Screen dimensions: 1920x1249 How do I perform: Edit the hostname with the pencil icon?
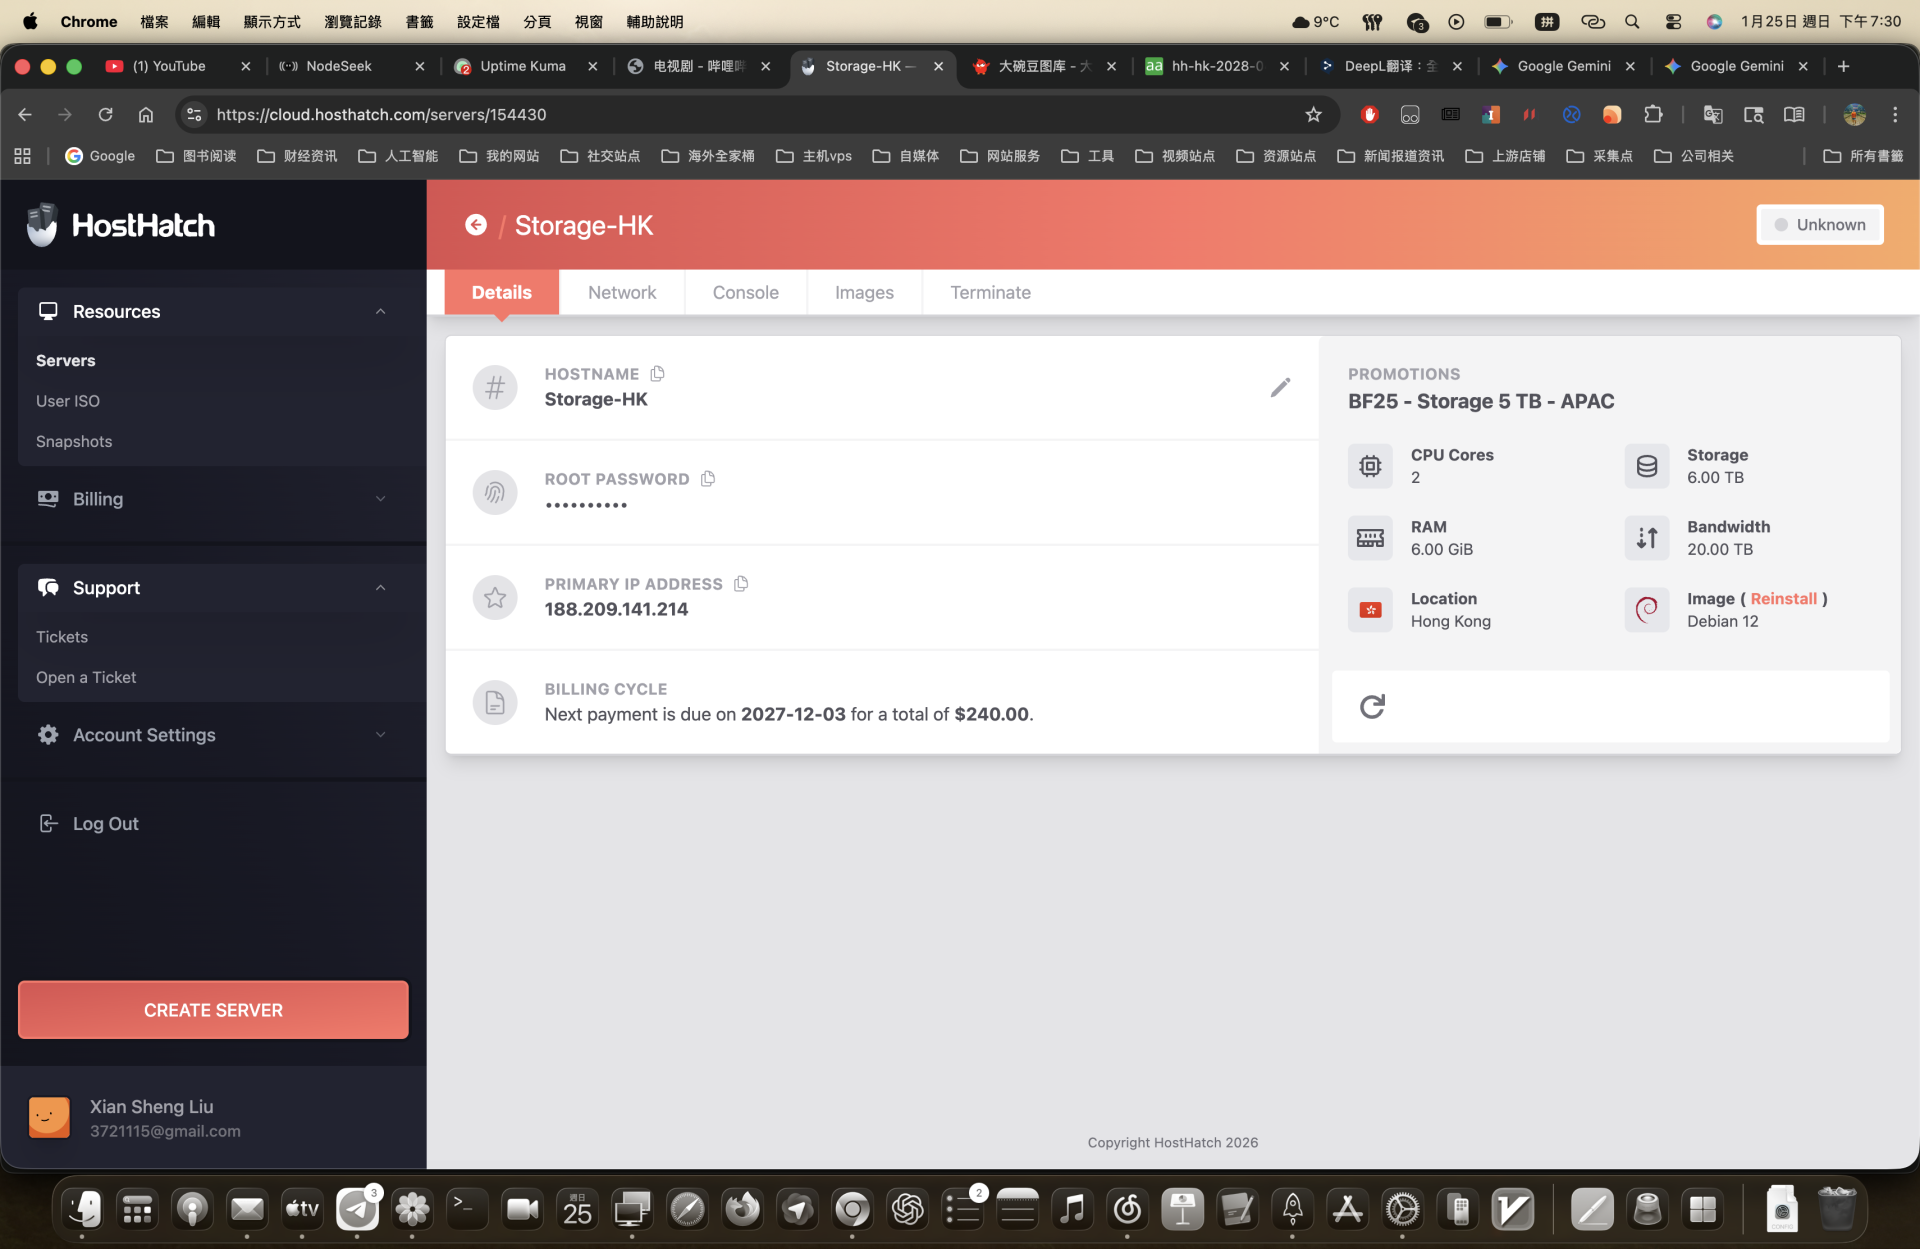[x=1280, y=387]
